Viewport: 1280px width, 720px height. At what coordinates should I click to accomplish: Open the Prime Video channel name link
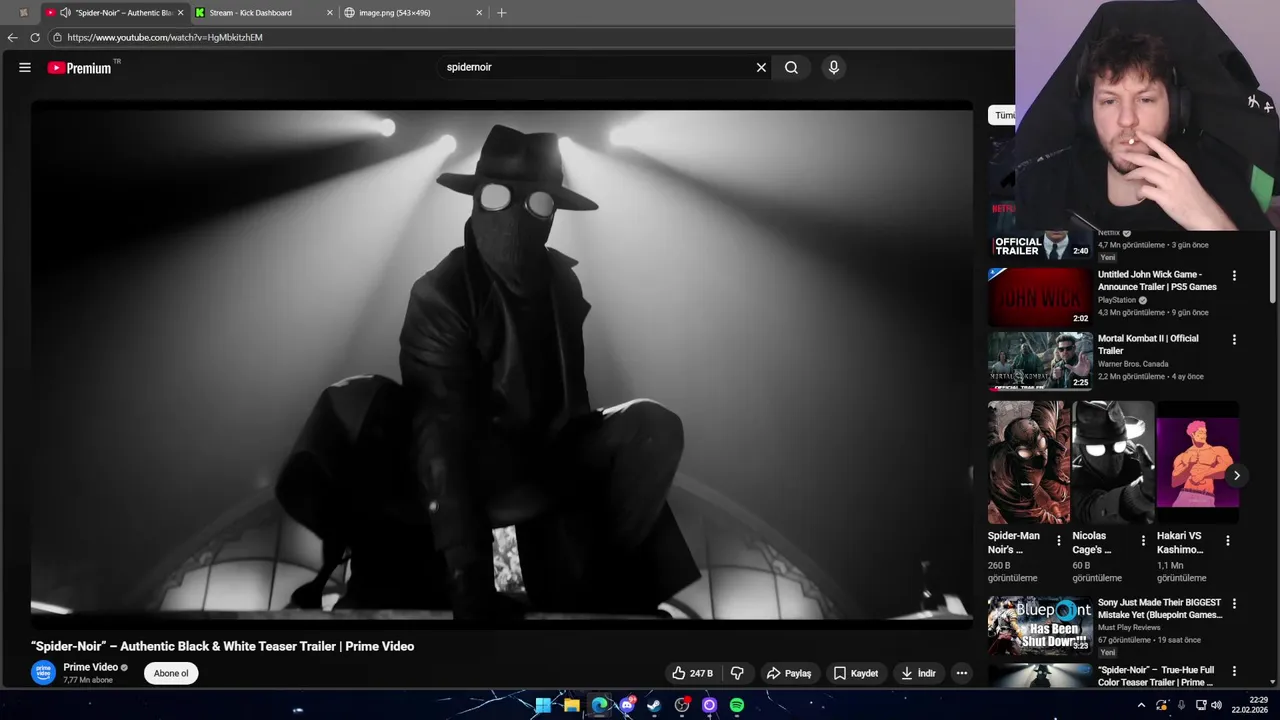(90, 667)
